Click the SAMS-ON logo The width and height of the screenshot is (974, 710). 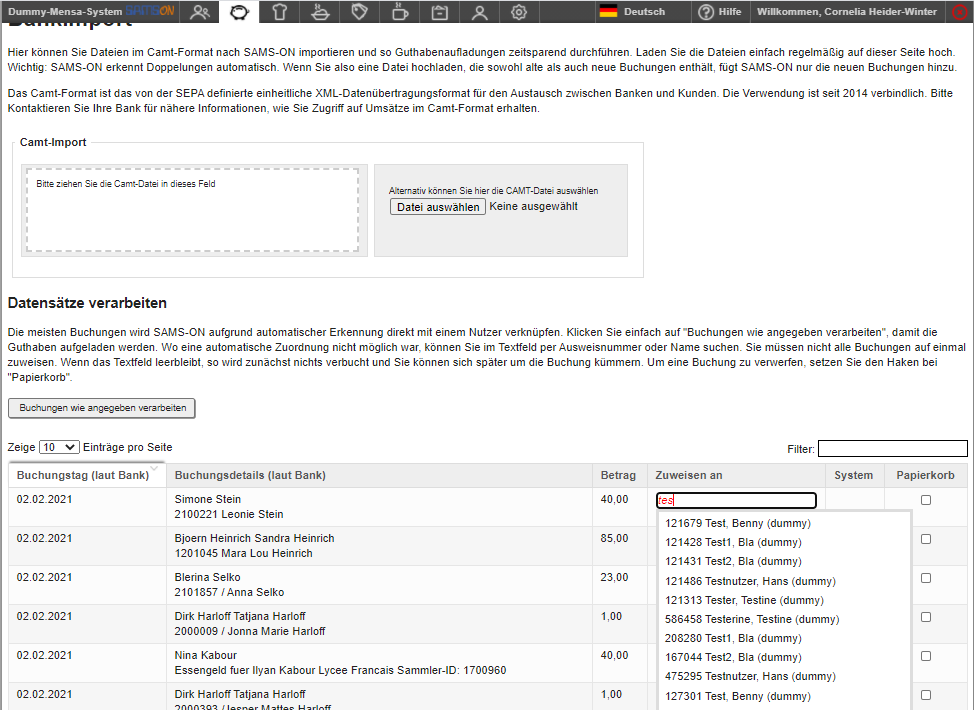click(150, 11)
